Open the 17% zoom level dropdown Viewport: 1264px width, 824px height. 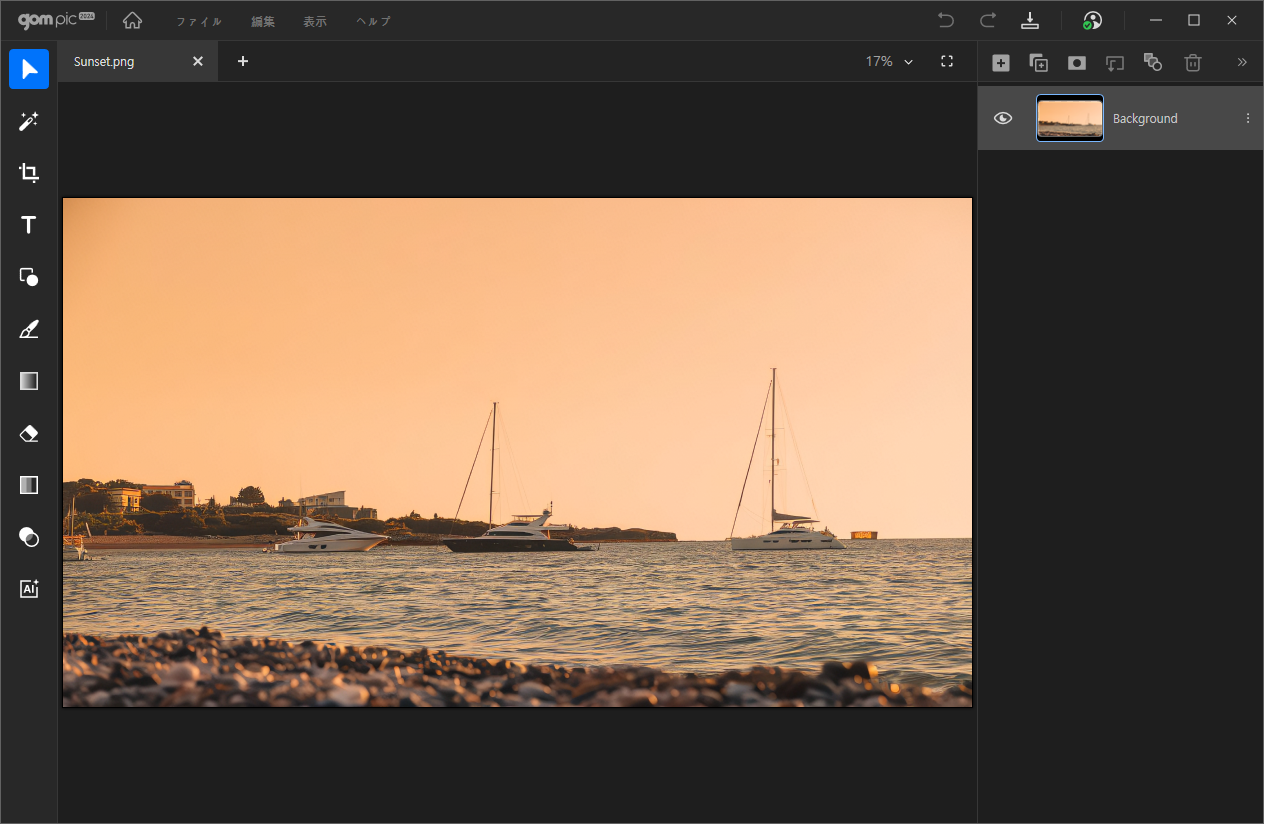coord(889,61)
